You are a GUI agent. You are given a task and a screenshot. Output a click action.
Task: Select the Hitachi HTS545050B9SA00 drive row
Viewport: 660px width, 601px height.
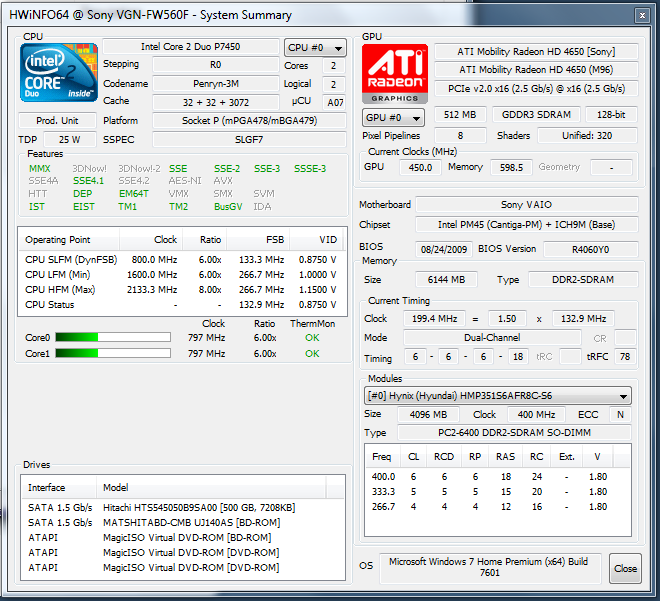pyautogui.click(x=182, y=508)
